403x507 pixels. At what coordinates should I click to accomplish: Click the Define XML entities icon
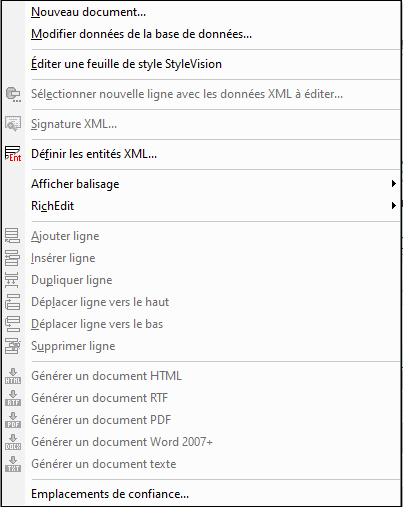[13, 154]
